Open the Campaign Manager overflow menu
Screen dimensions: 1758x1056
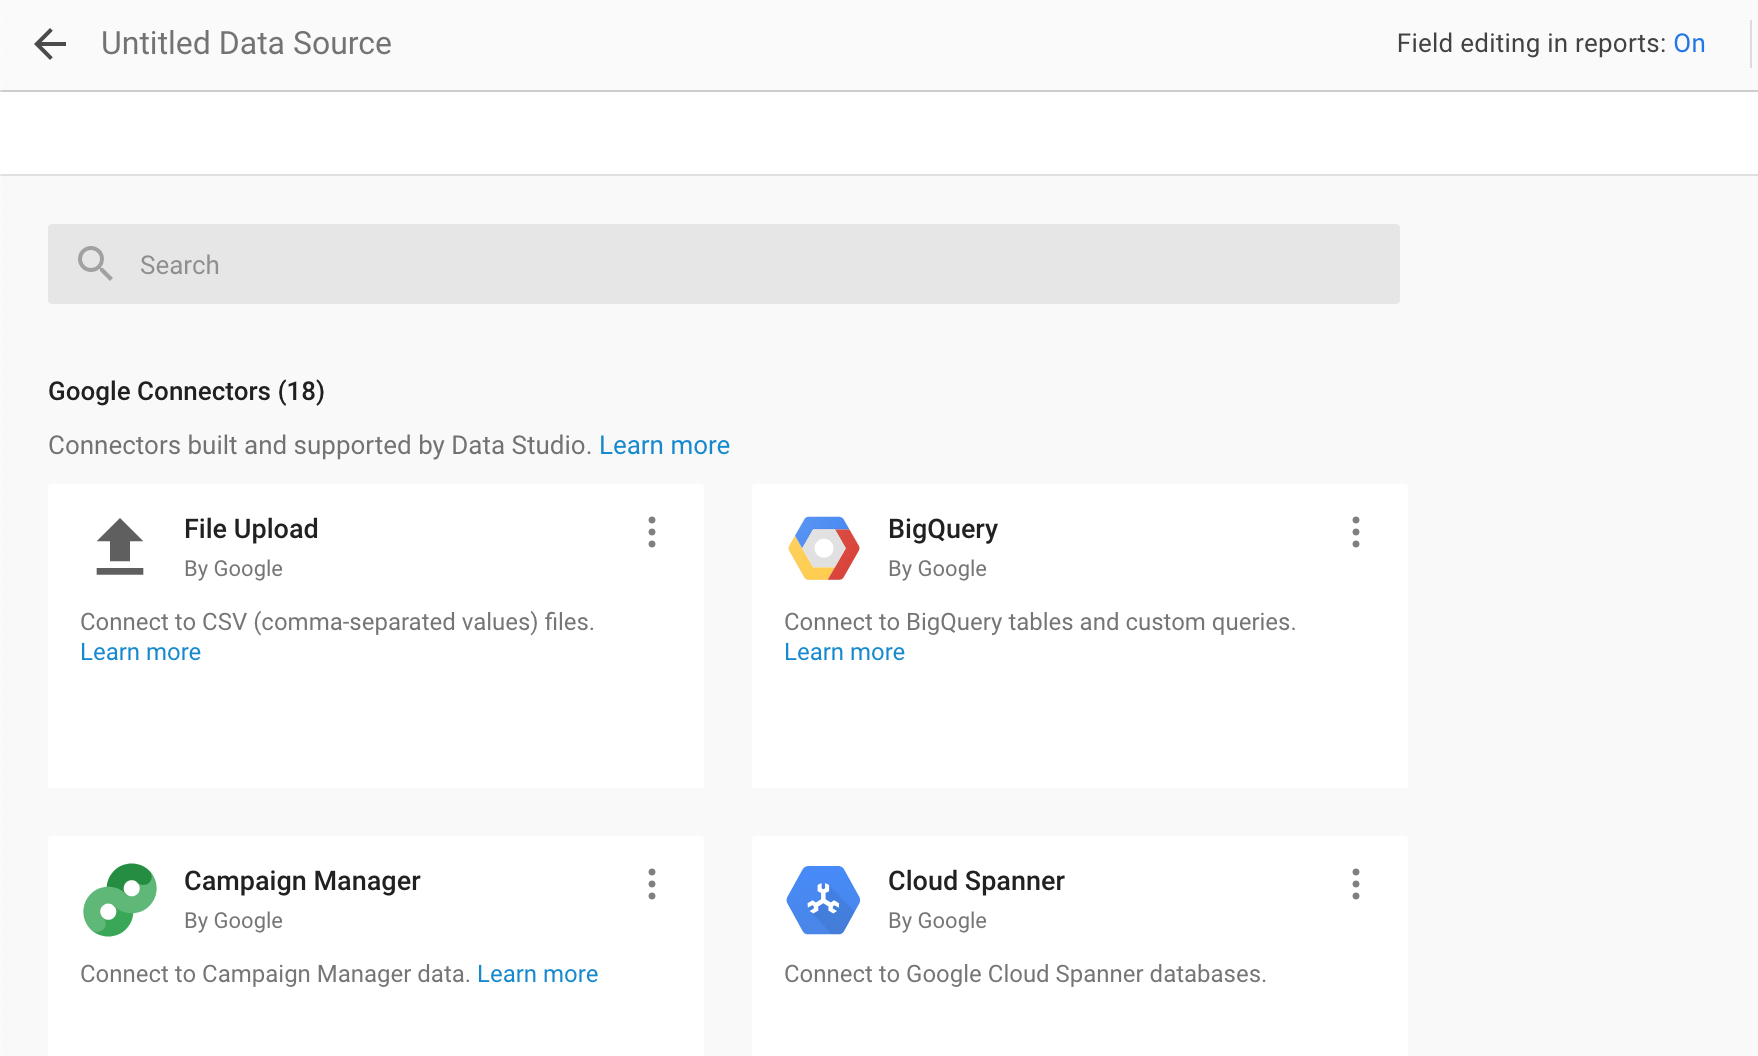click(651, 884)
